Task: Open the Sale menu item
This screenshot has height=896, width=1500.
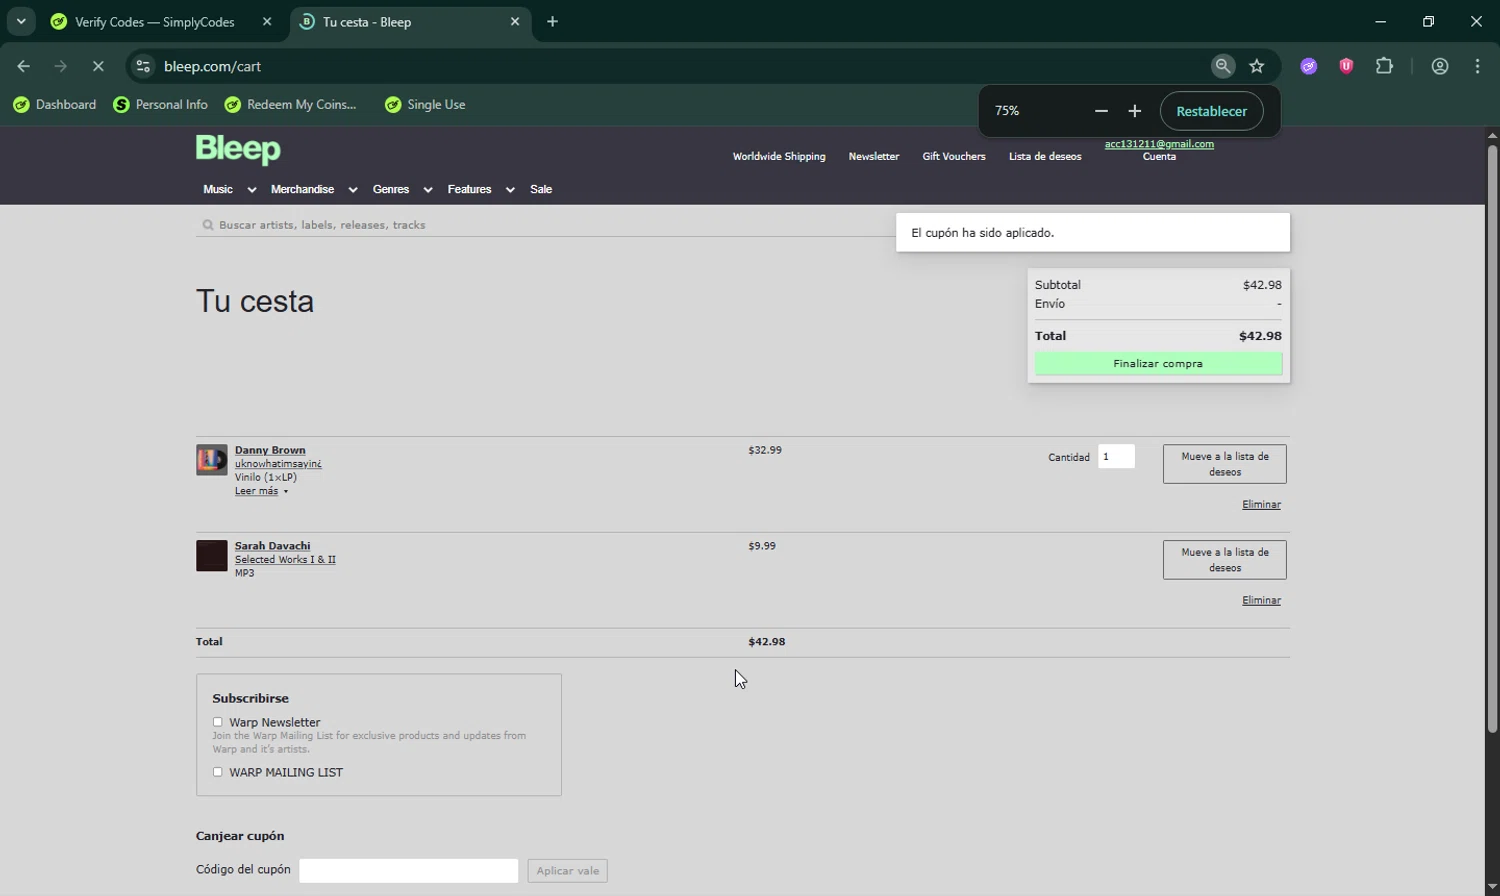Action: (541, 189)
